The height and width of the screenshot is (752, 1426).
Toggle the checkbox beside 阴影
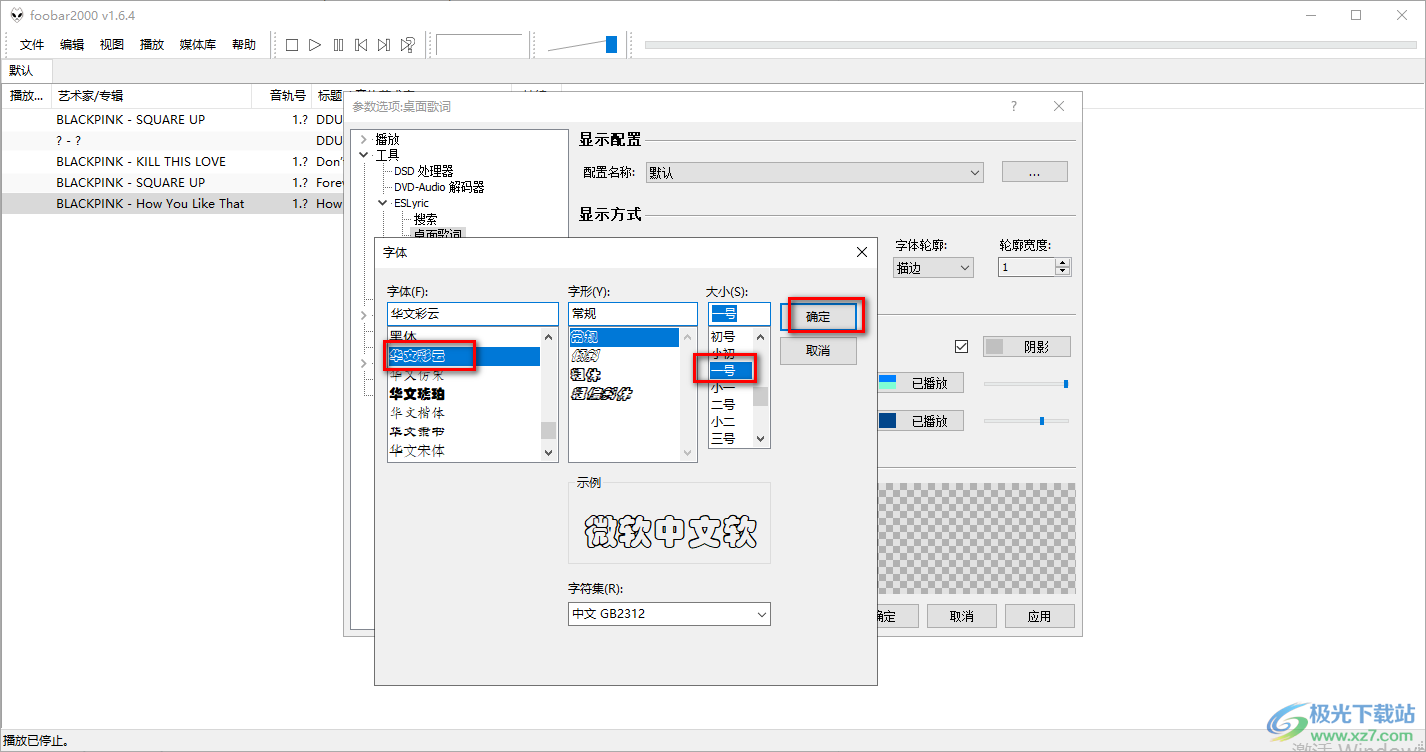[962, 347]
